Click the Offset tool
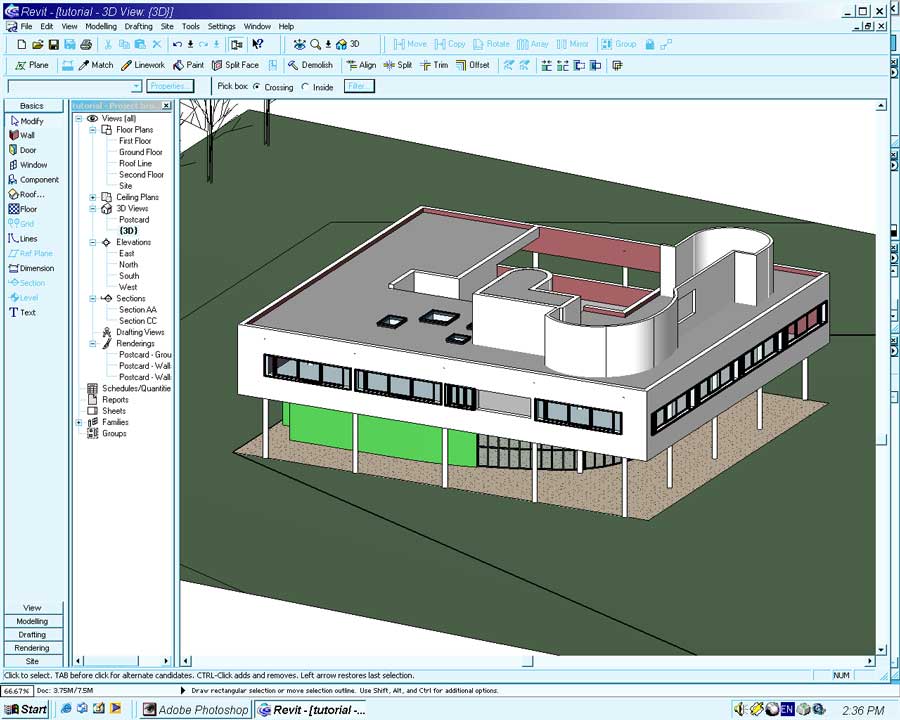The height and width of the screenshot is (720, 900). [472, 65]
